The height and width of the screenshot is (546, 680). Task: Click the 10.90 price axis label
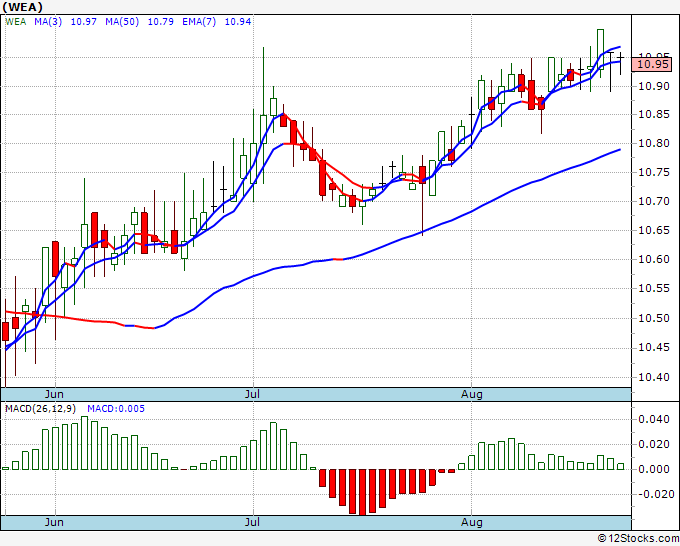654,86
